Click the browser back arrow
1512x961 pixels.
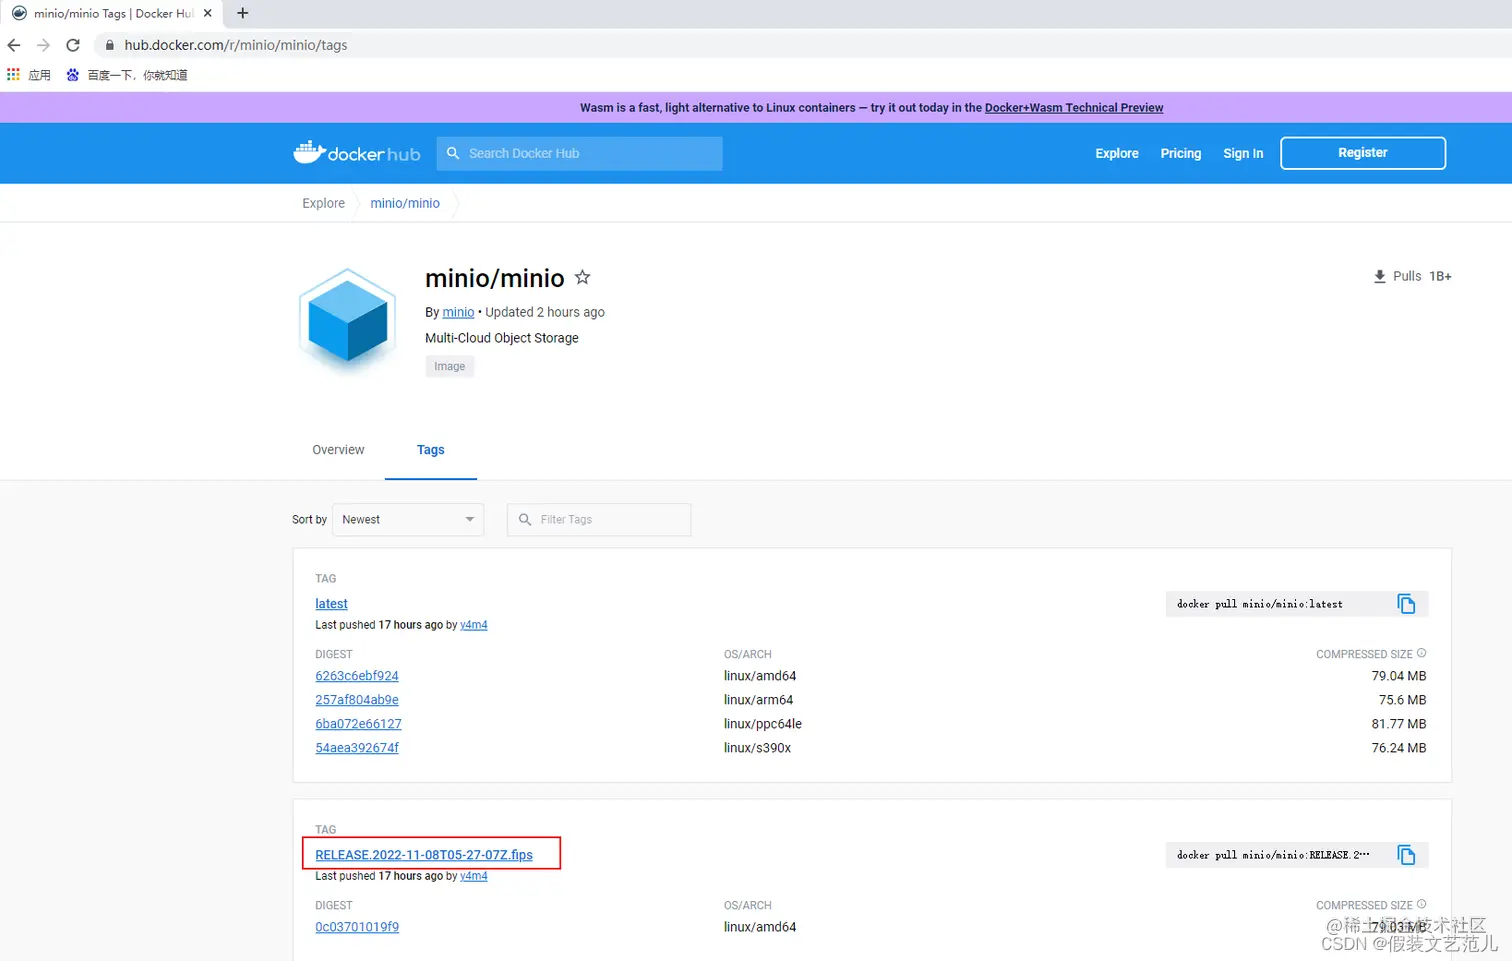(14, 45)
